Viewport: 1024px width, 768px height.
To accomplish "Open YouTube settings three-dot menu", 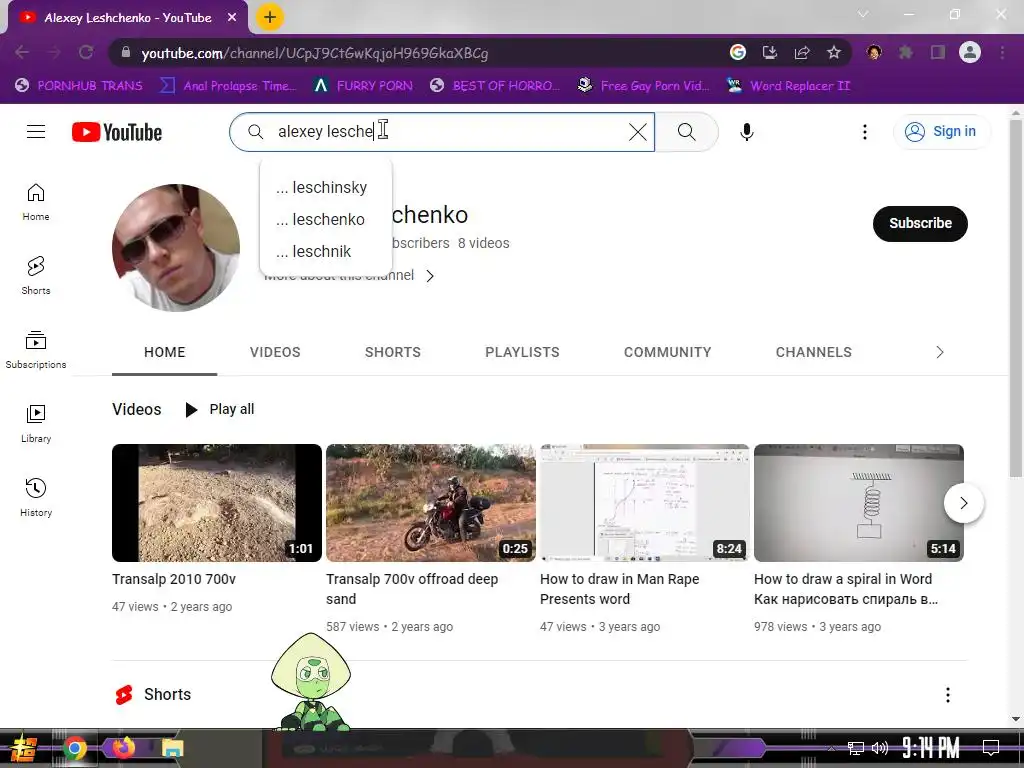I will pos(865,132).
